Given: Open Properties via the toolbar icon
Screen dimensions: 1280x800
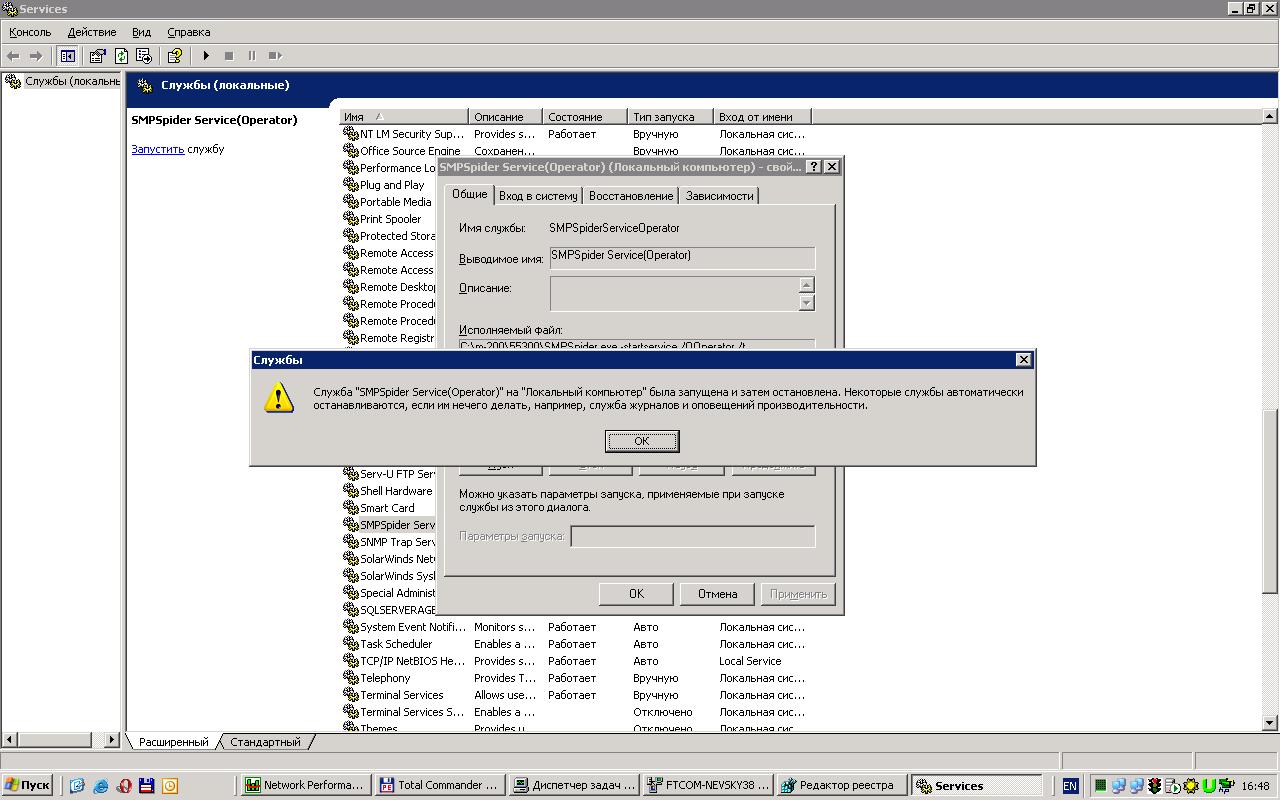Looking at the screenshot, I should click(97, 56).
